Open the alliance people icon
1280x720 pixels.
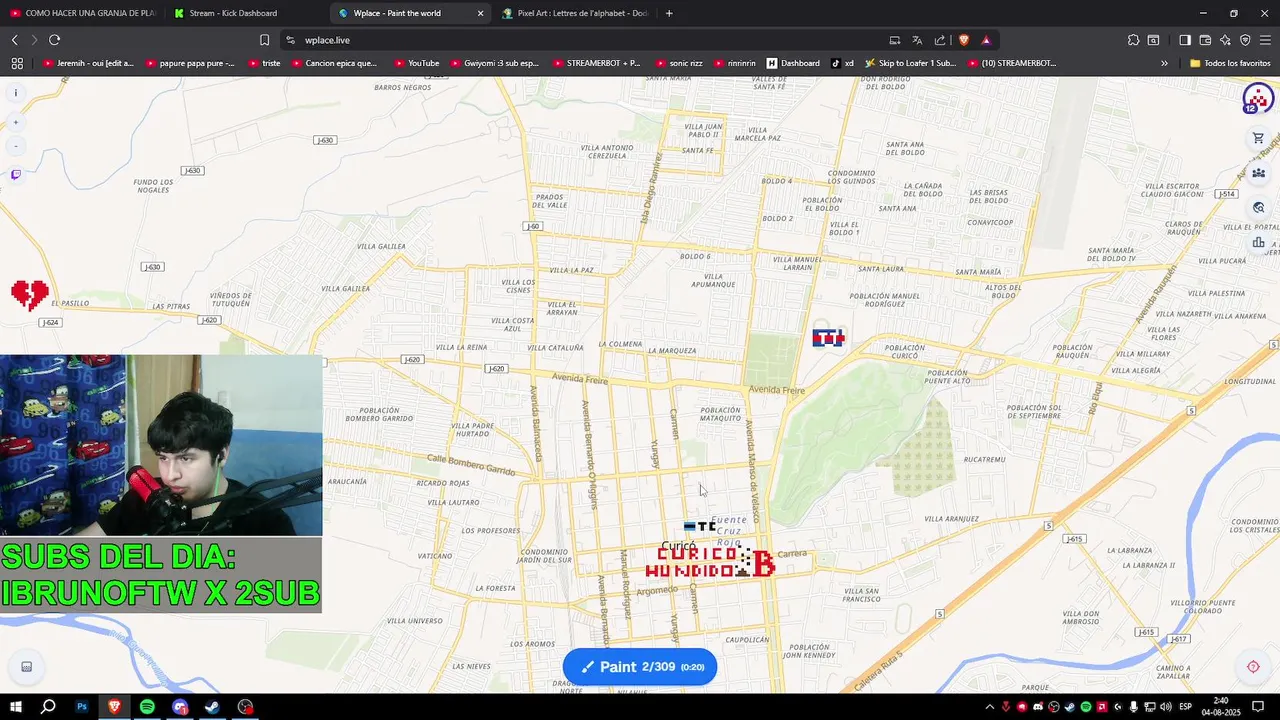point(1258,173)
